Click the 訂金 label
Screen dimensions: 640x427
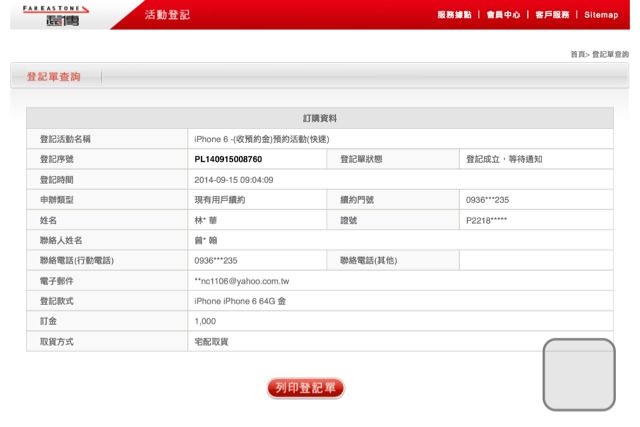[48, 321]
